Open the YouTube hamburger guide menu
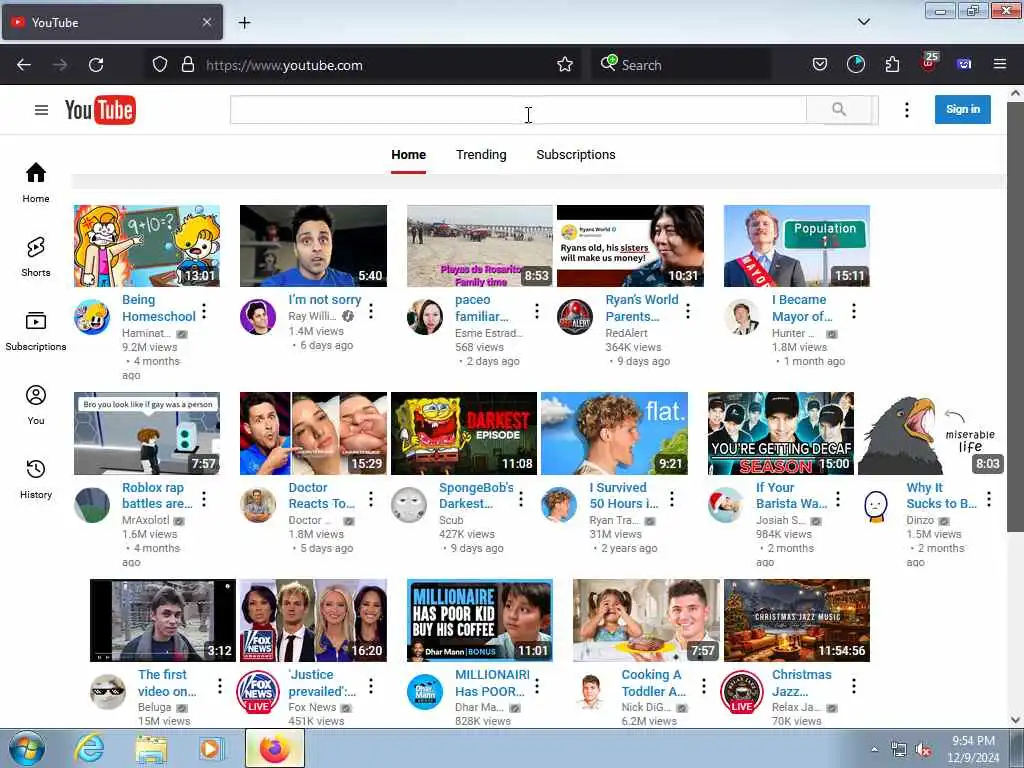The height and width of the screenshot is (768, 1024). pos(41,110)
